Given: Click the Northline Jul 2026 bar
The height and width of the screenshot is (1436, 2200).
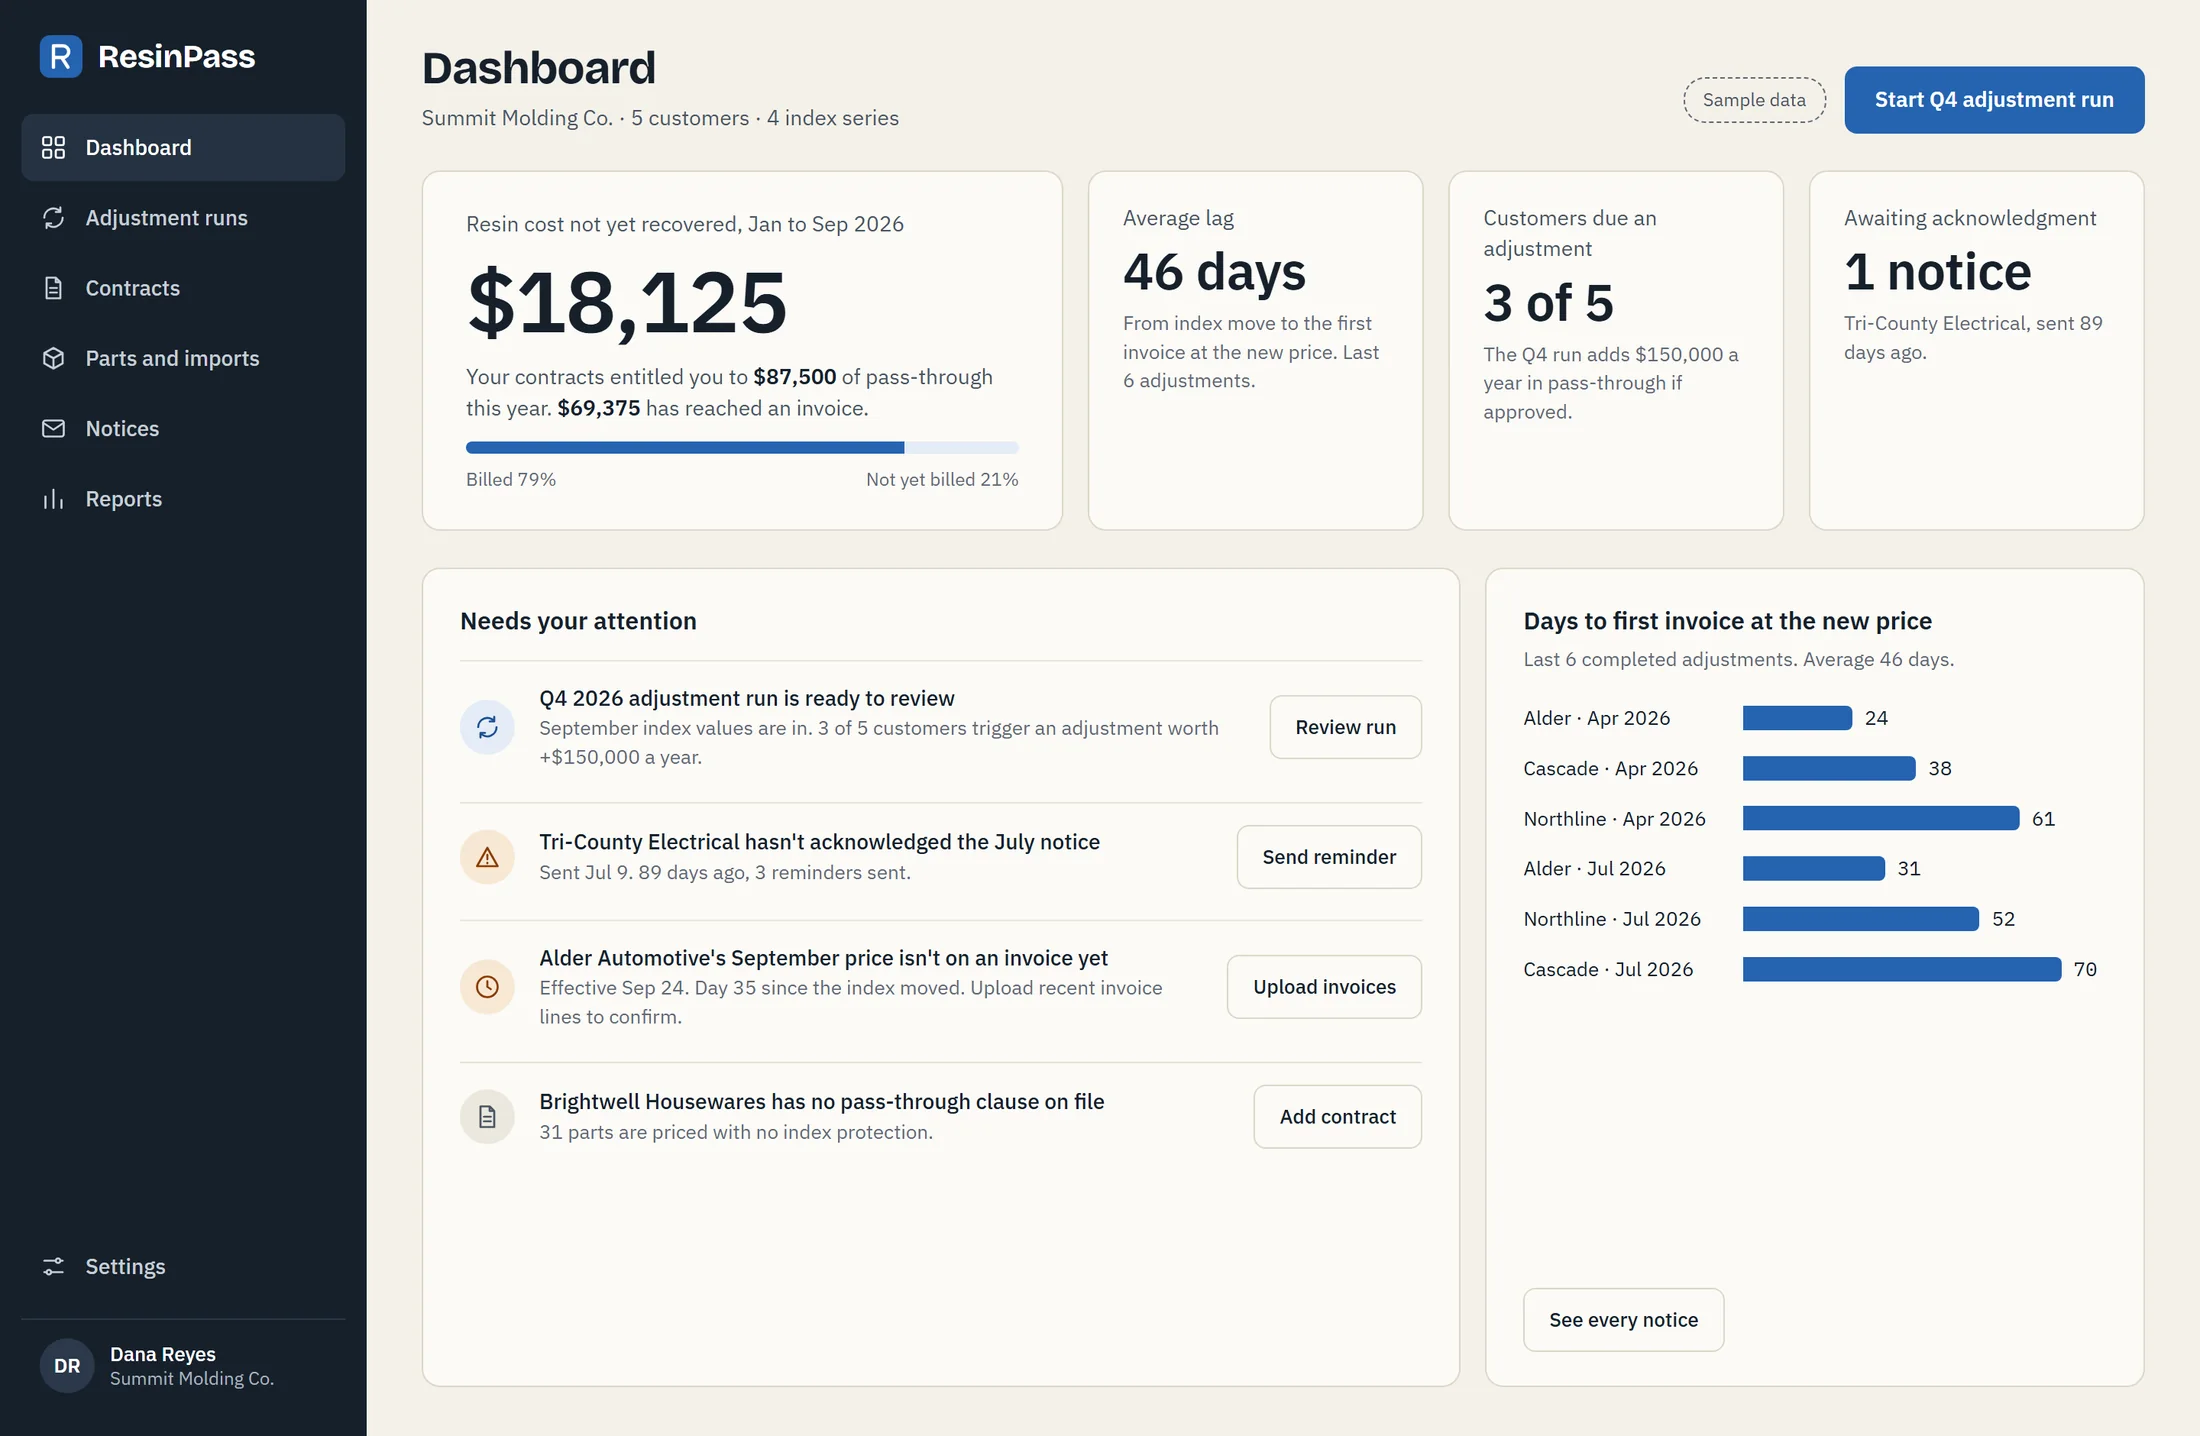Looking at the screenshot, I should coord(1861,919).
